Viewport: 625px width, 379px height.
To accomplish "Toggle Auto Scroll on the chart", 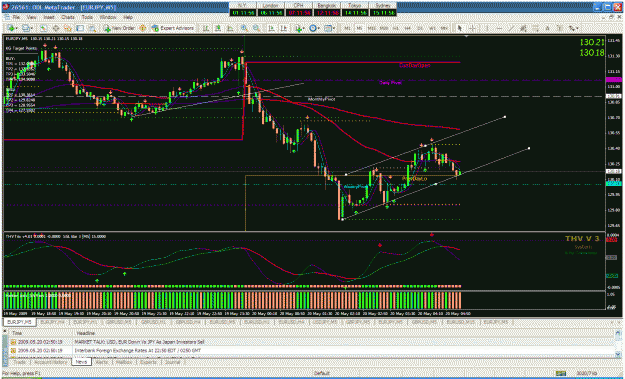I will (x=271, y=28).
